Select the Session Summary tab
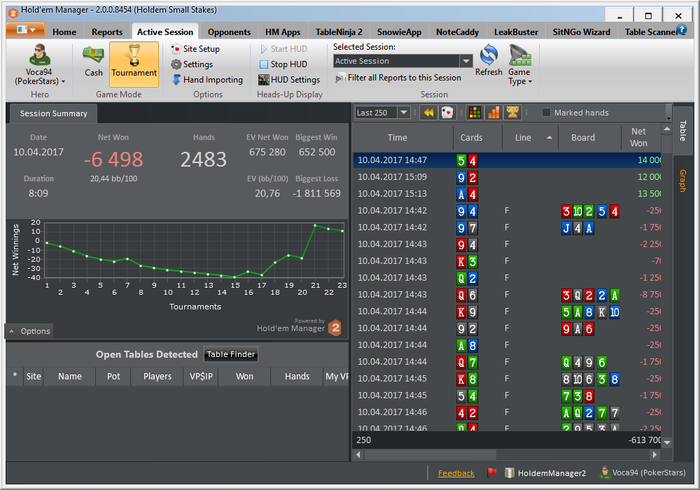This screenshot has height=490, width=700. point(53,113)
